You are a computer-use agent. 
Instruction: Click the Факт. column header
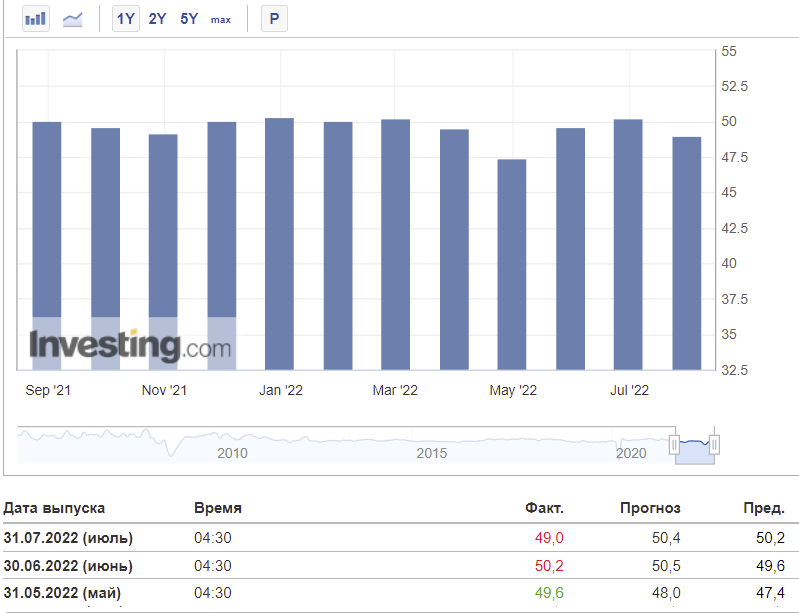(x=544, y=508)
